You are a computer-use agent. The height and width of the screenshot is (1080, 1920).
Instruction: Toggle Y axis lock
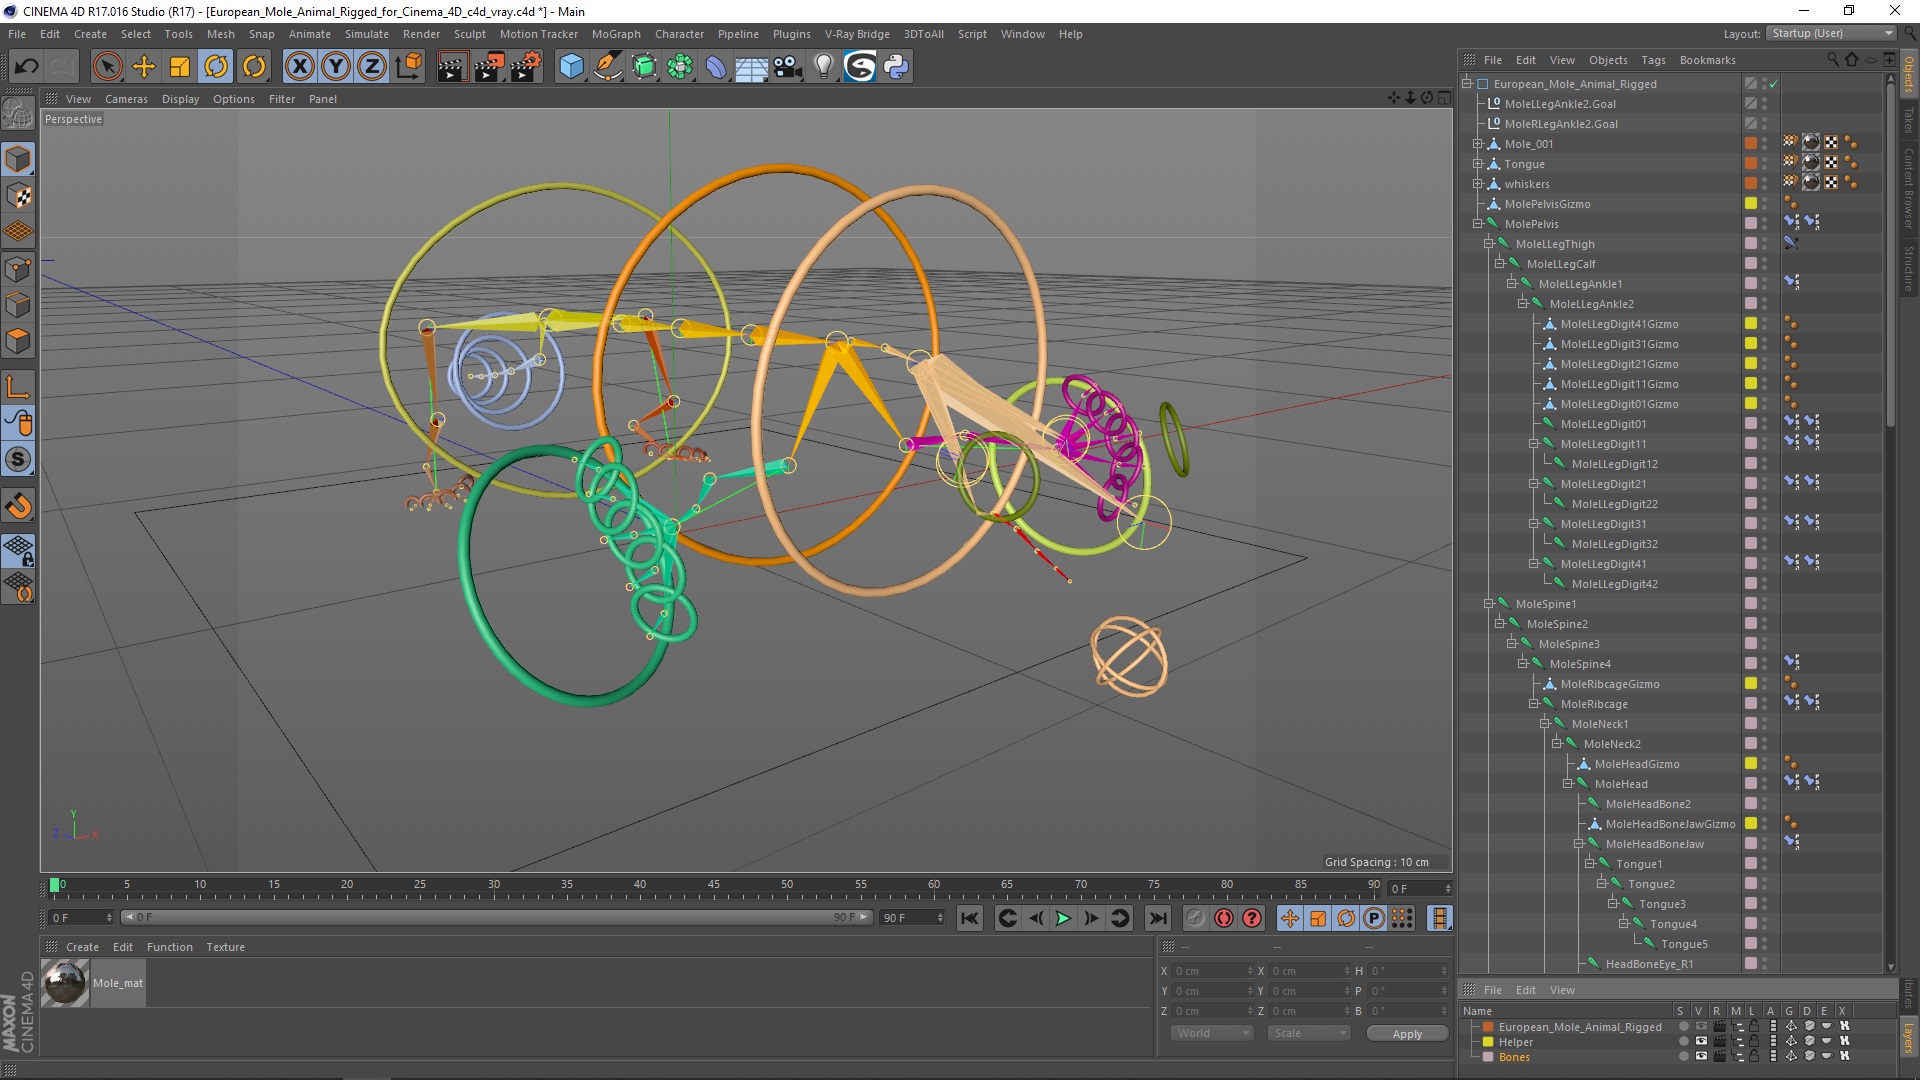(x=336, y=67)
